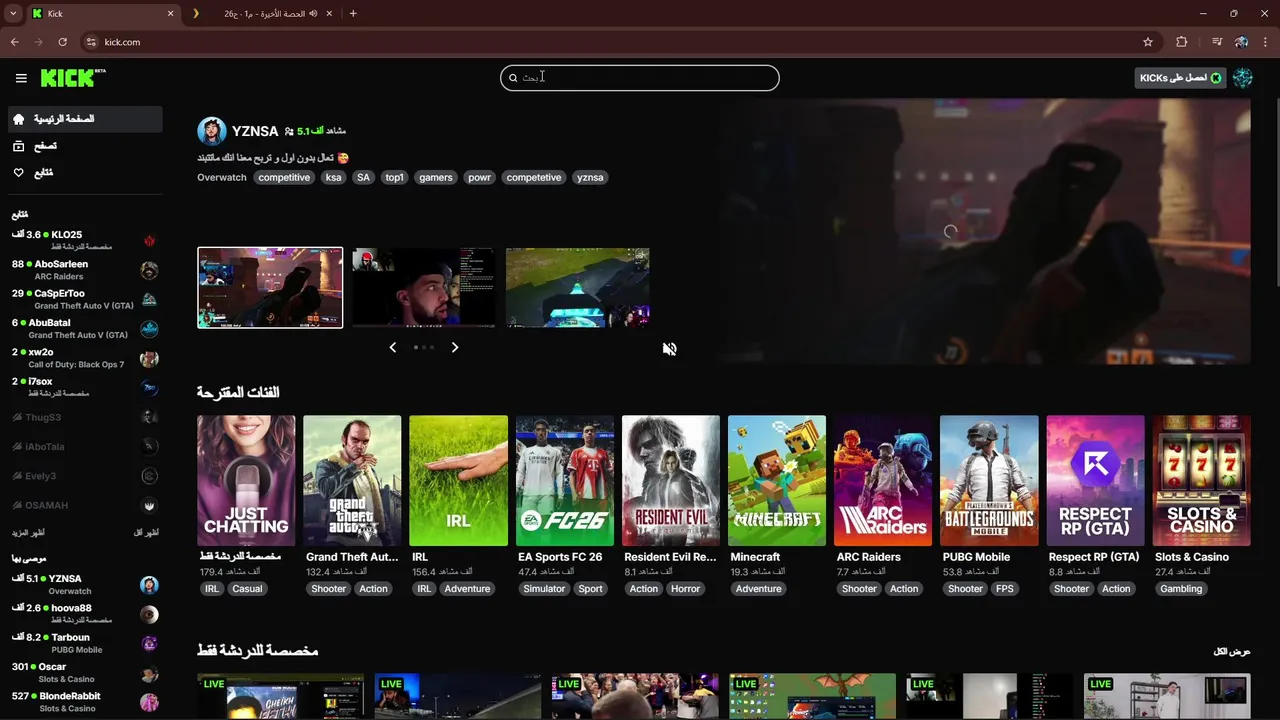
Task: Open offline channel iAboTala
Action: [85, 447]
